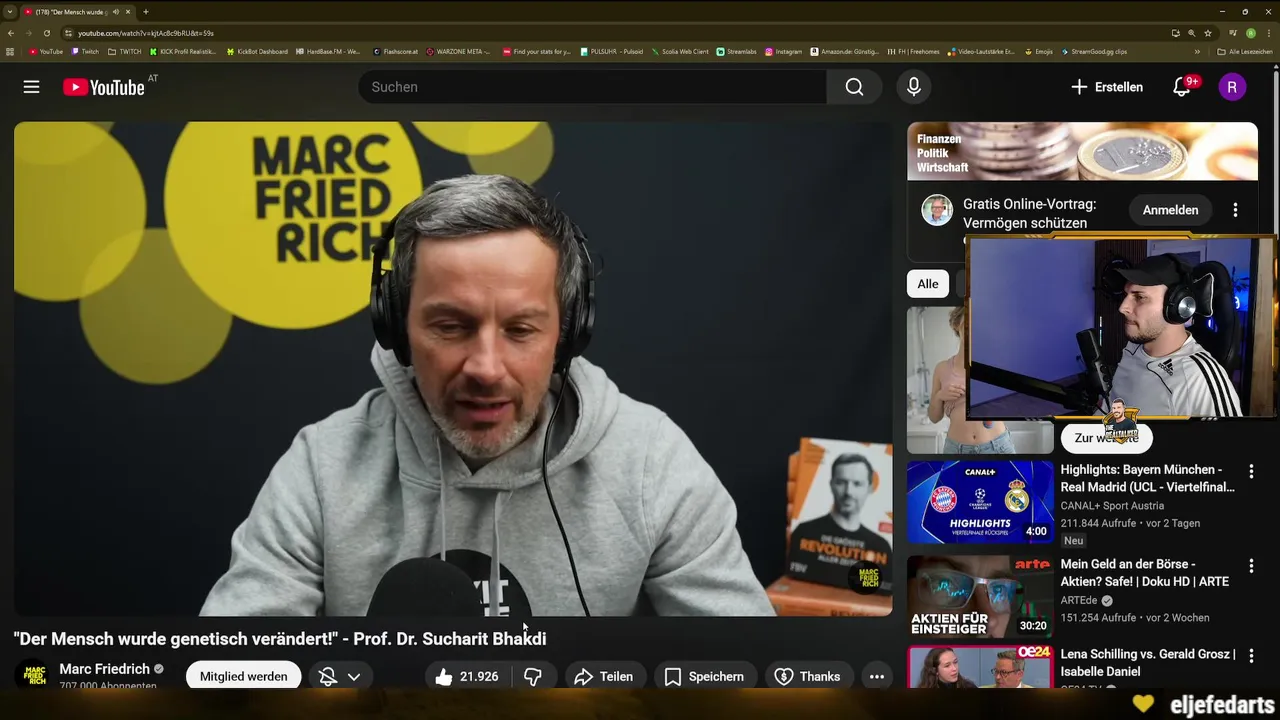Select the Alle filter chip

click(x=928, y=284)
